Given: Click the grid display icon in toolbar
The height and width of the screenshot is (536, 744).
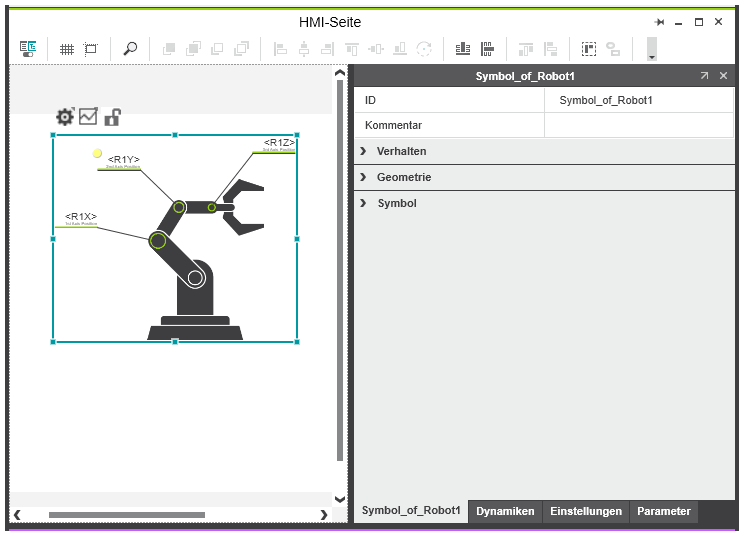Looking at the screenshot, I should (x=67, y=49).
